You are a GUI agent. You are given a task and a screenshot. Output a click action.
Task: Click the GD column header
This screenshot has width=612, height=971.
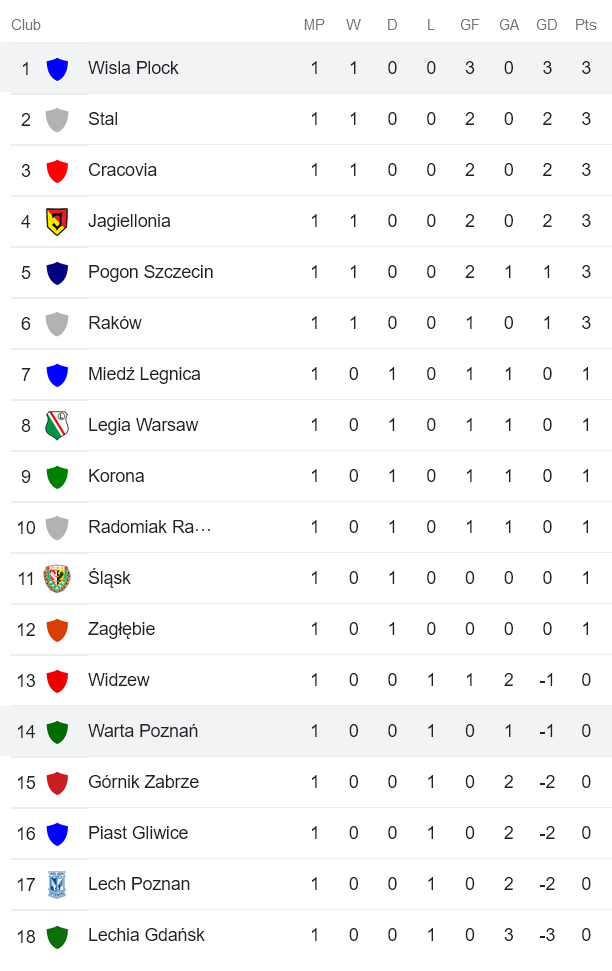pyautogui.click(x=547, y=25)
